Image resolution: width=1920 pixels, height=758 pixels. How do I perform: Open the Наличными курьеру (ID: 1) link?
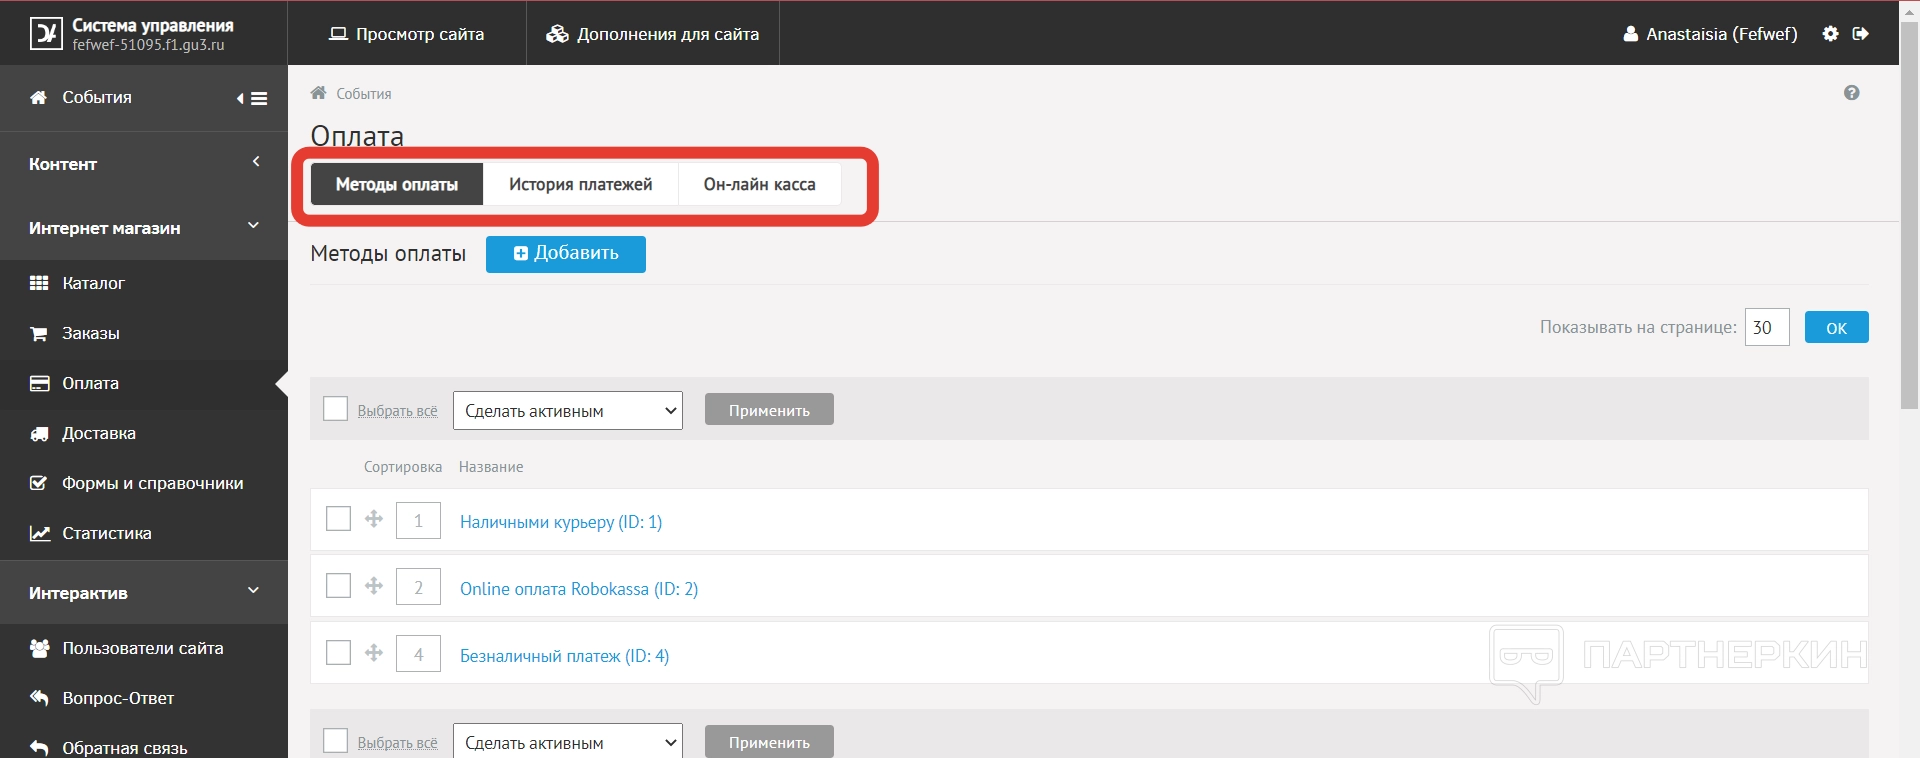[561, 522]
